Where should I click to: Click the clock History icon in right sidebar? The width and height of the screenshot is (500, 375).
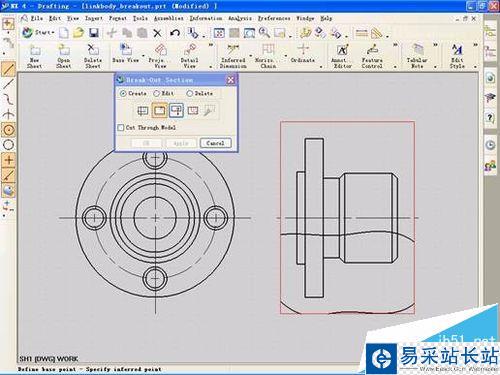click(x=490, y=145)
